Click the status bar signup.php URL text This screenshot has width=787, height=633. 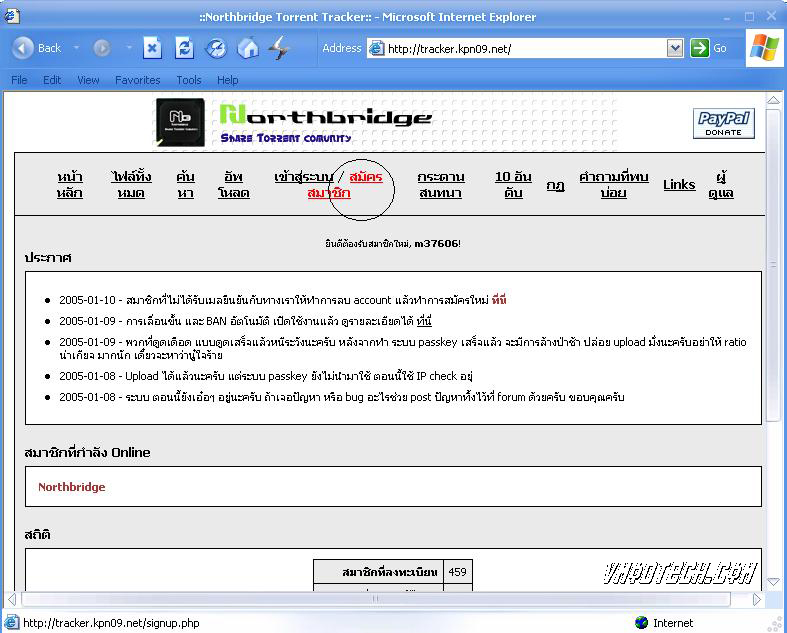click(x=111, y=623)
